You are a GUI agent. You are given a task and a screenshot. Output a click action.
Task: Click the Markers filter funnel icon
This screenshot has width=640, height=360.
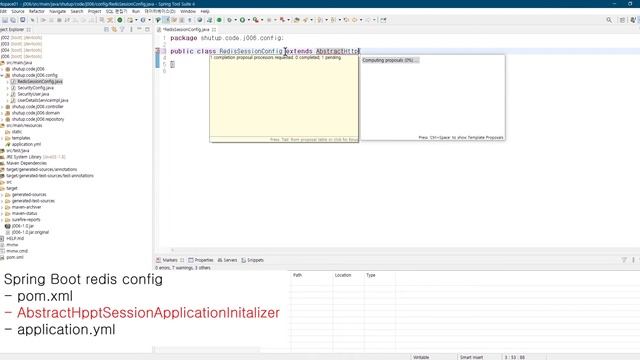click(624, 260)
